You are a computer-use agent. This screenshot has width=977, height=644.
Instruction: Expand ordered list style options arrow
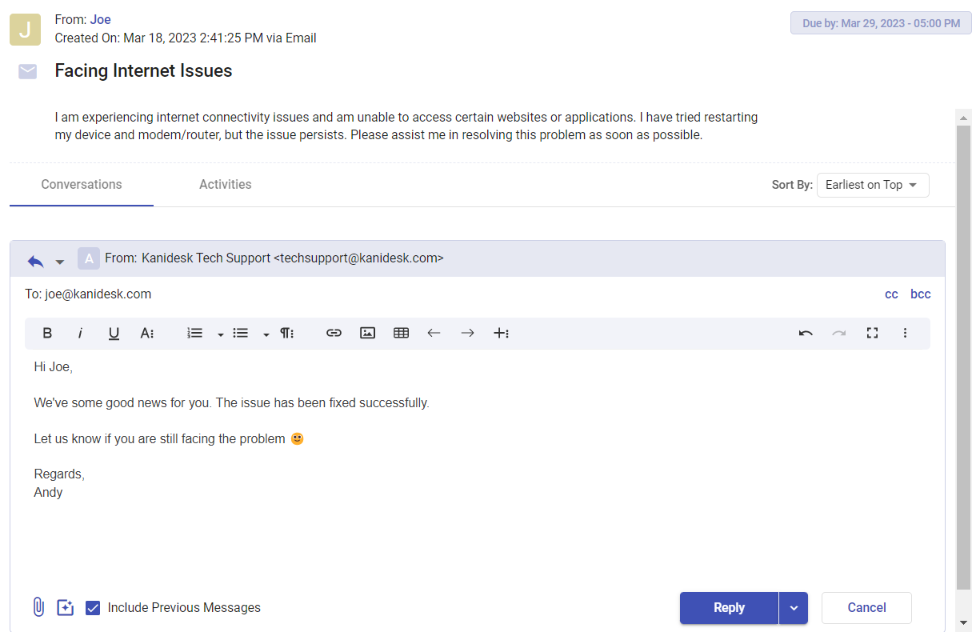tap(220, 334)
